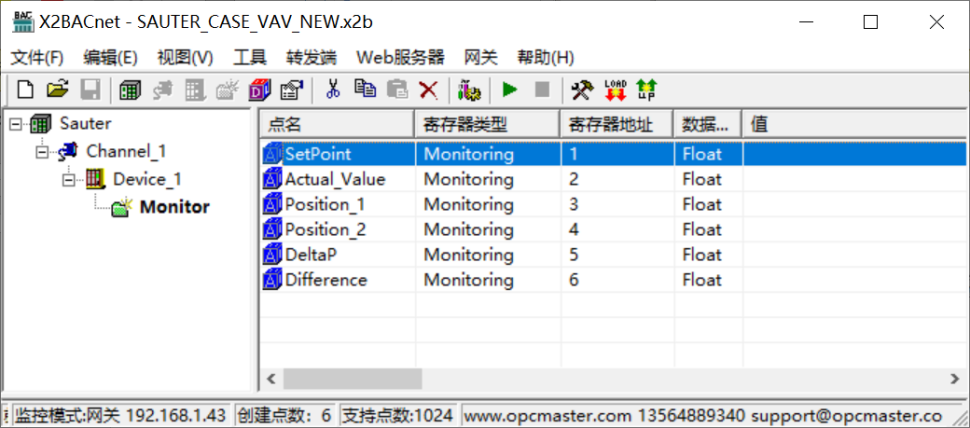Viewport: 970px width, 428px height.
Task: Click the gray Stop square icon
Action: click(542, 90)
